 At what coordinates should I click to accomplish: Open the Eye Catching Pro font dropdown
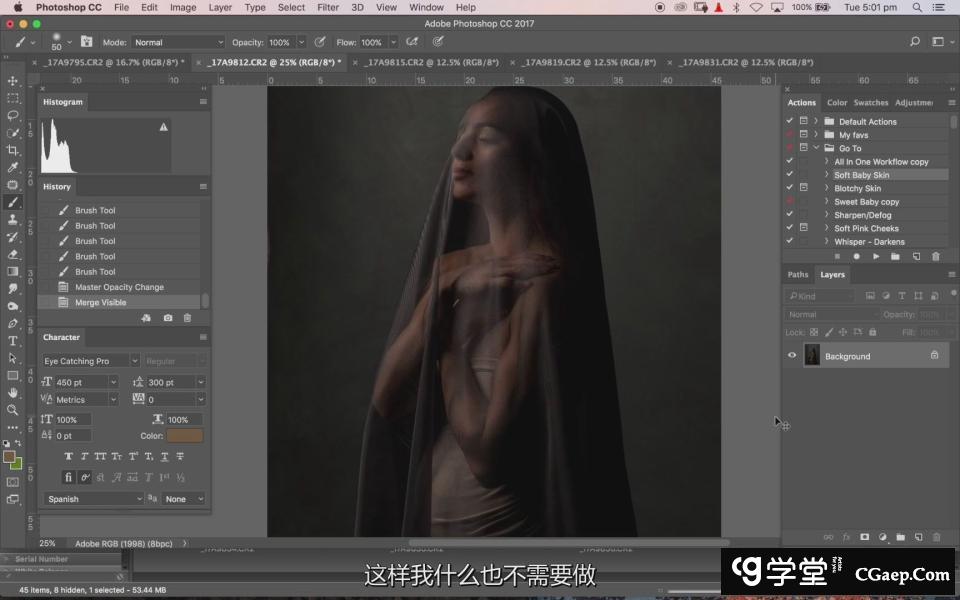tap(91, 361)
